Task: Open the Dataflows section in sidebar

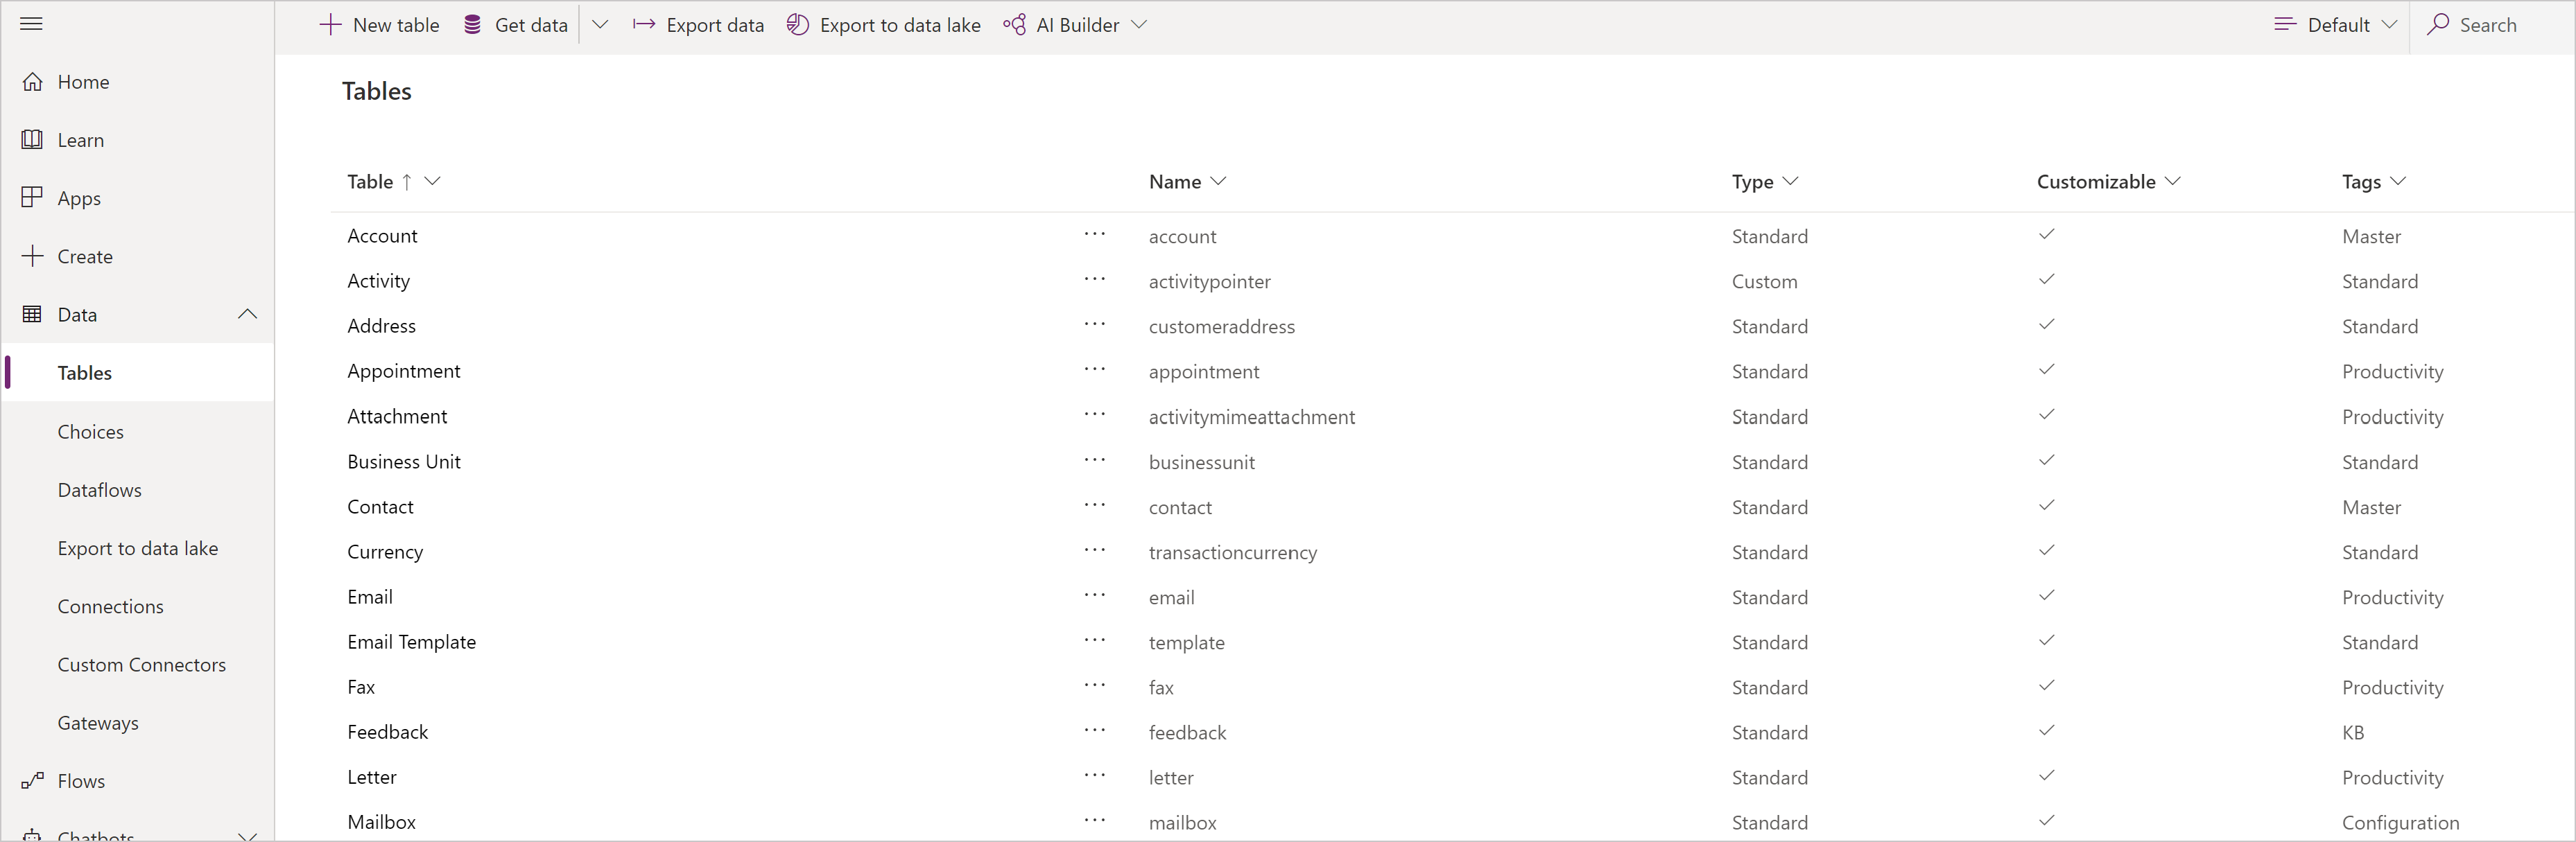Action: (98, 489)
